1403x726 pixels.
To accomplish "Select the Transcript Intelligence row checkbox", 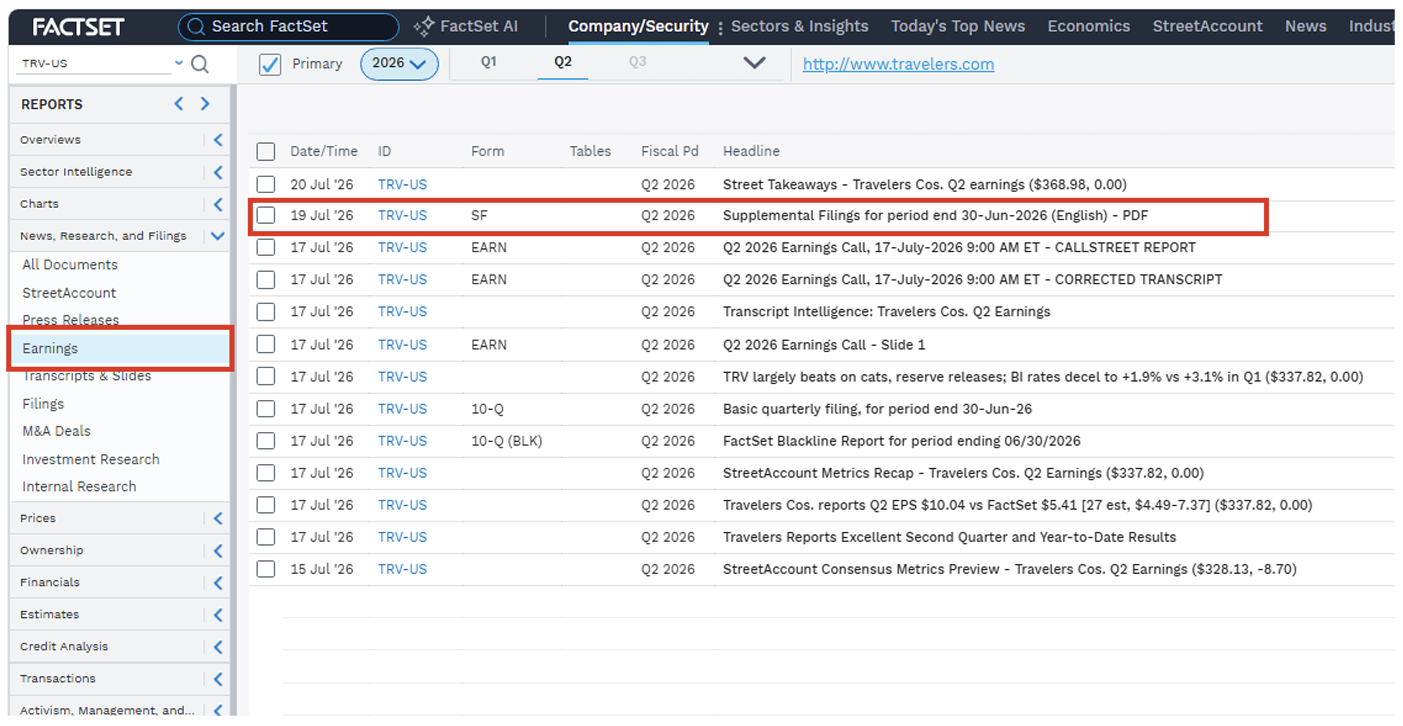I will tap(265, 312).
